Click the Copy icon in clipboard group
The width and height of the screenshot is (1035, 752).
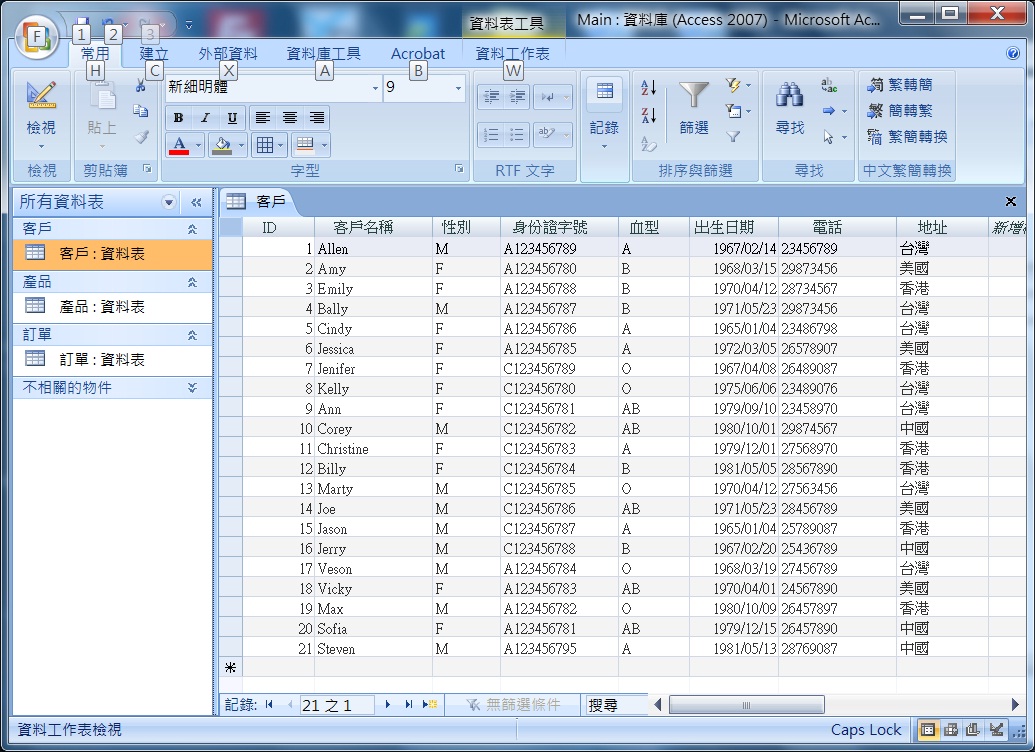[141, 110]
